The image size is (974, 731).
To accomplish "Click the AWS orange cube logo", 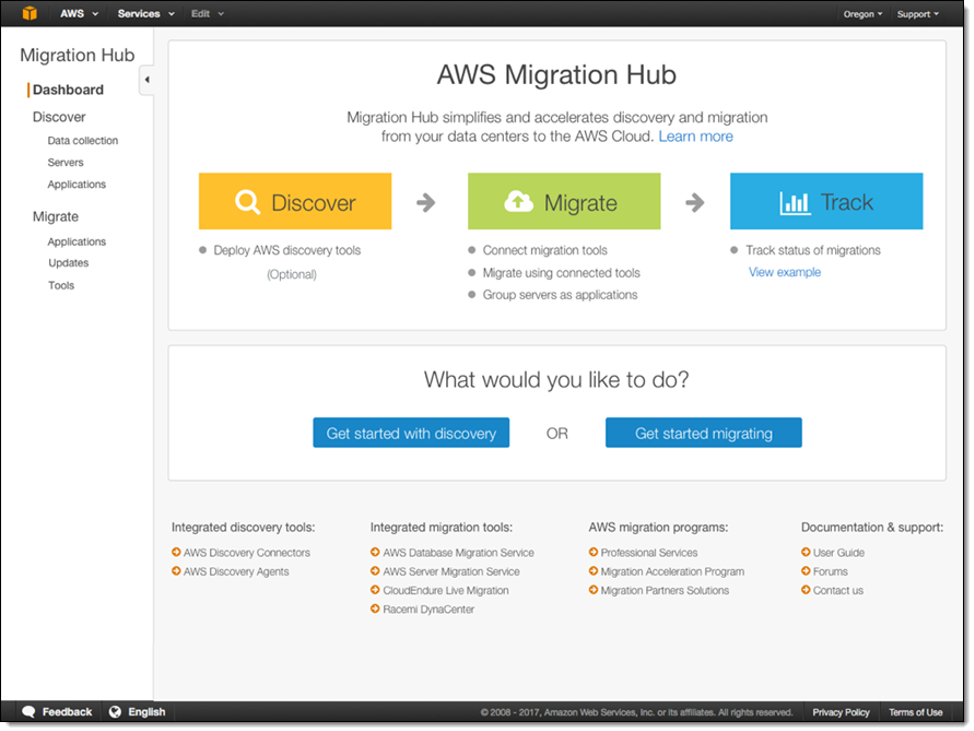I will click(x=29, y=14).
